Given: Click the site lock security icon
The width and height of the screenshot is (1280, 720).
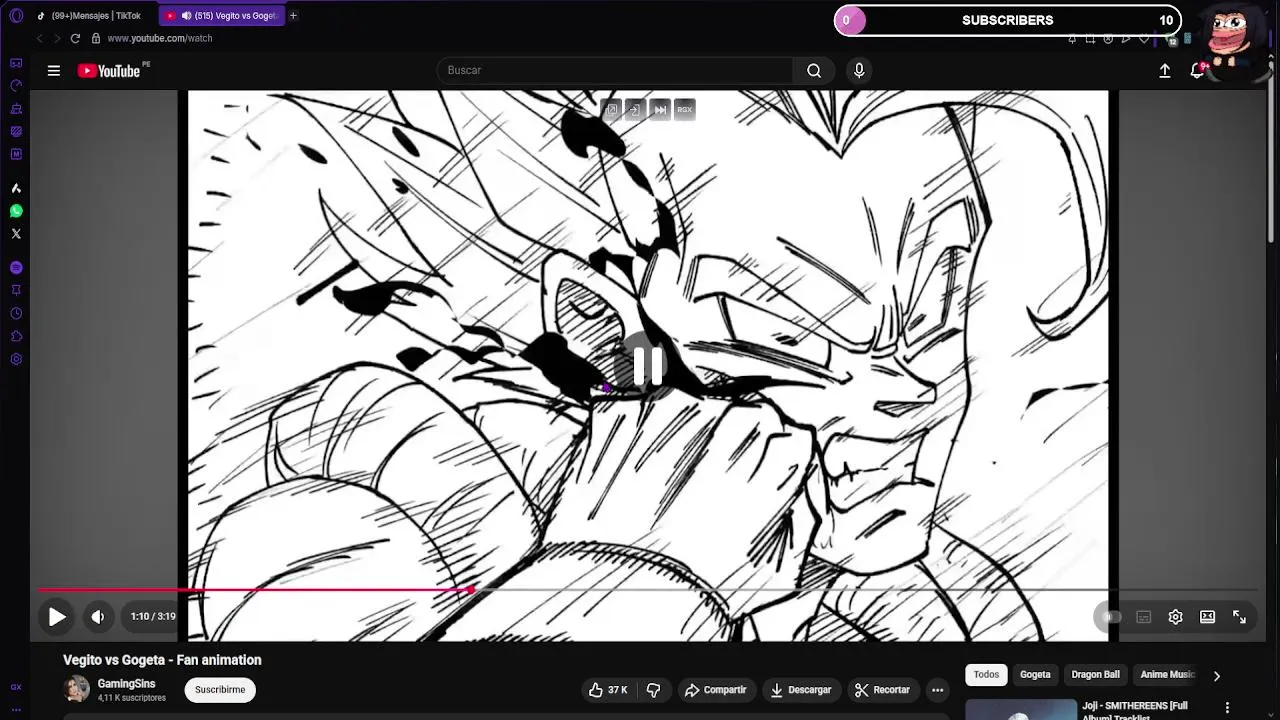Looking at the screenshot, I should tap(96, 38).
